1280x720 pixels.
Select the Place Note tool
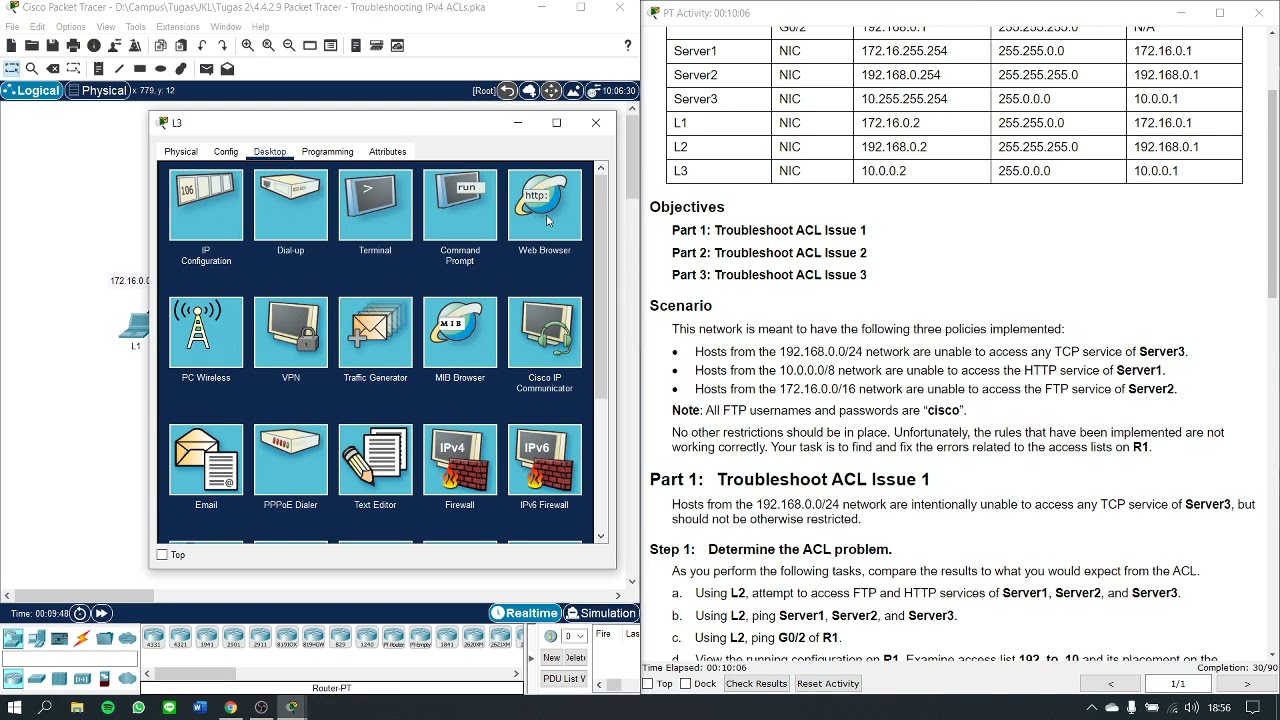[x=98, y=68]
